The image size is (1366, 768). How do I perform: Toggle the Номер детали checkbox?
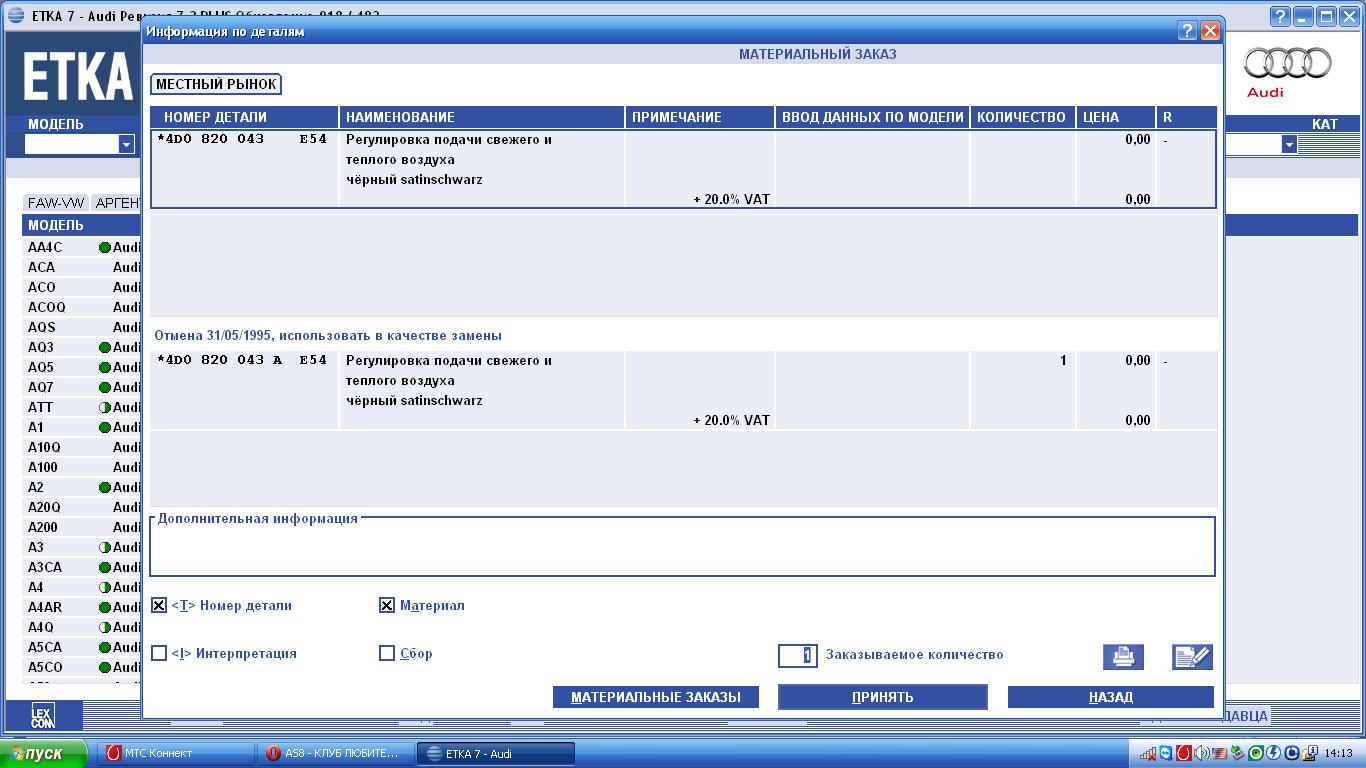[x=159, y=605]
